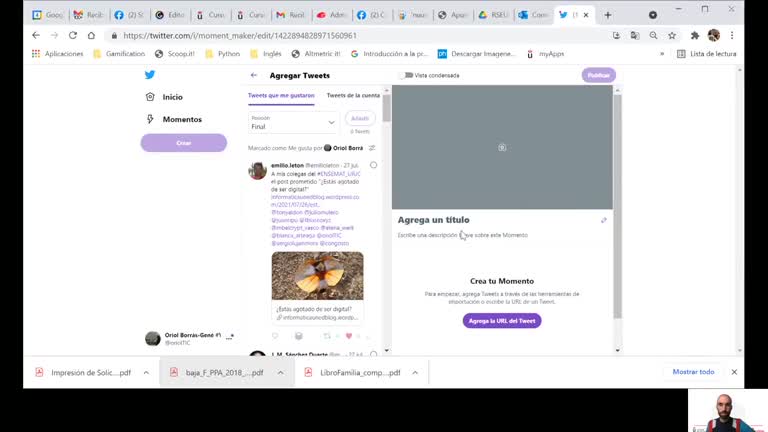Click the Oriol Borrás-Gené account avatar
The image size is (768, 432).
pyautogui.click(x=153, y=338)
